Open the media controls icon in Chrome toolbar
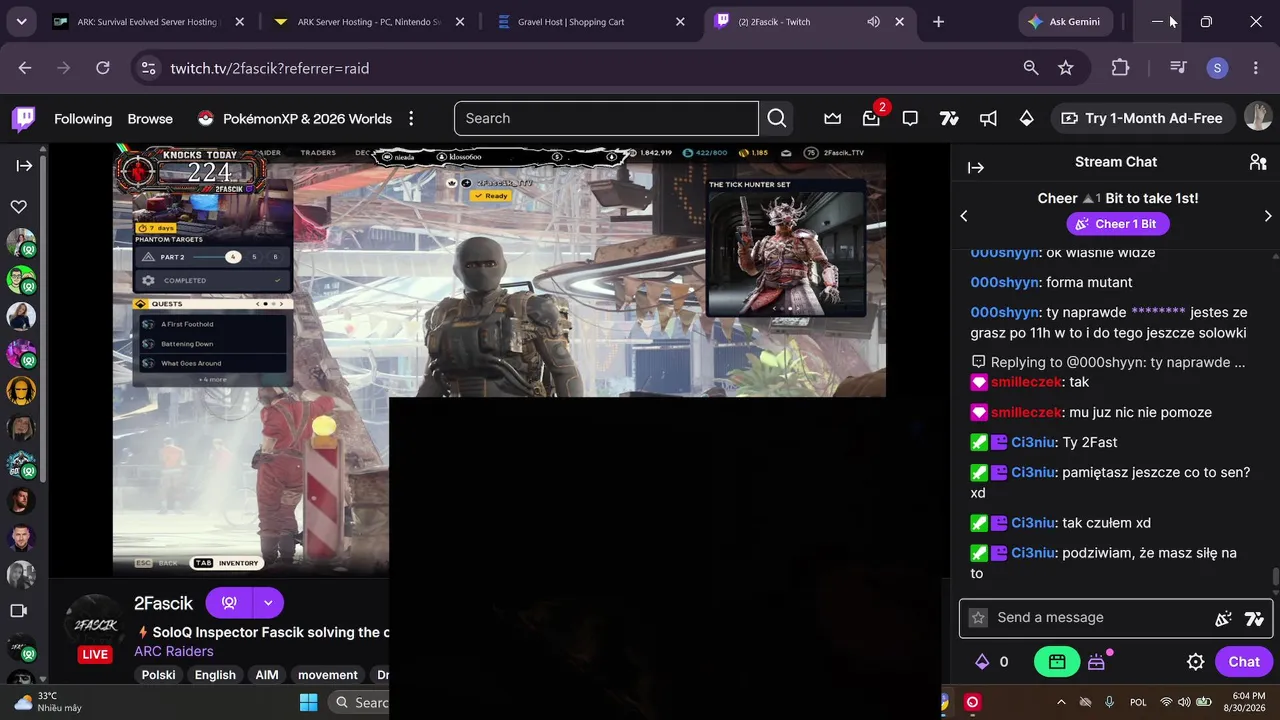Screen dimensions: 1280x720 1178,68
